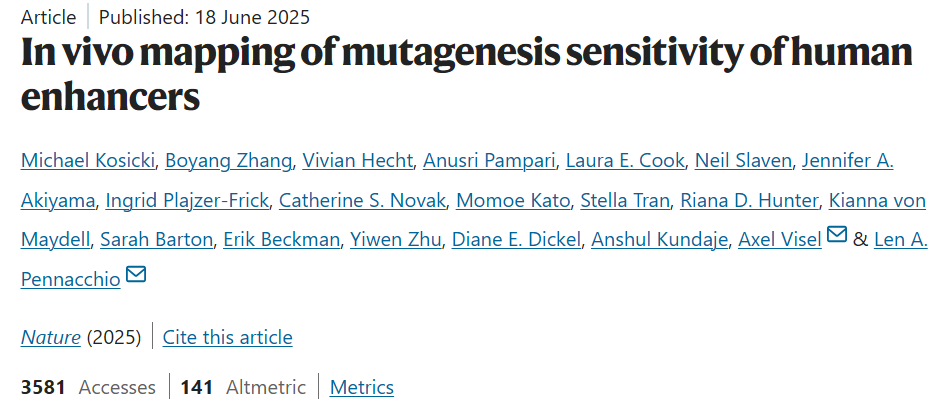This screenshot has height=416, width=945.
Task: Click the Sarah Barton author link
Action: coord(156,240)
